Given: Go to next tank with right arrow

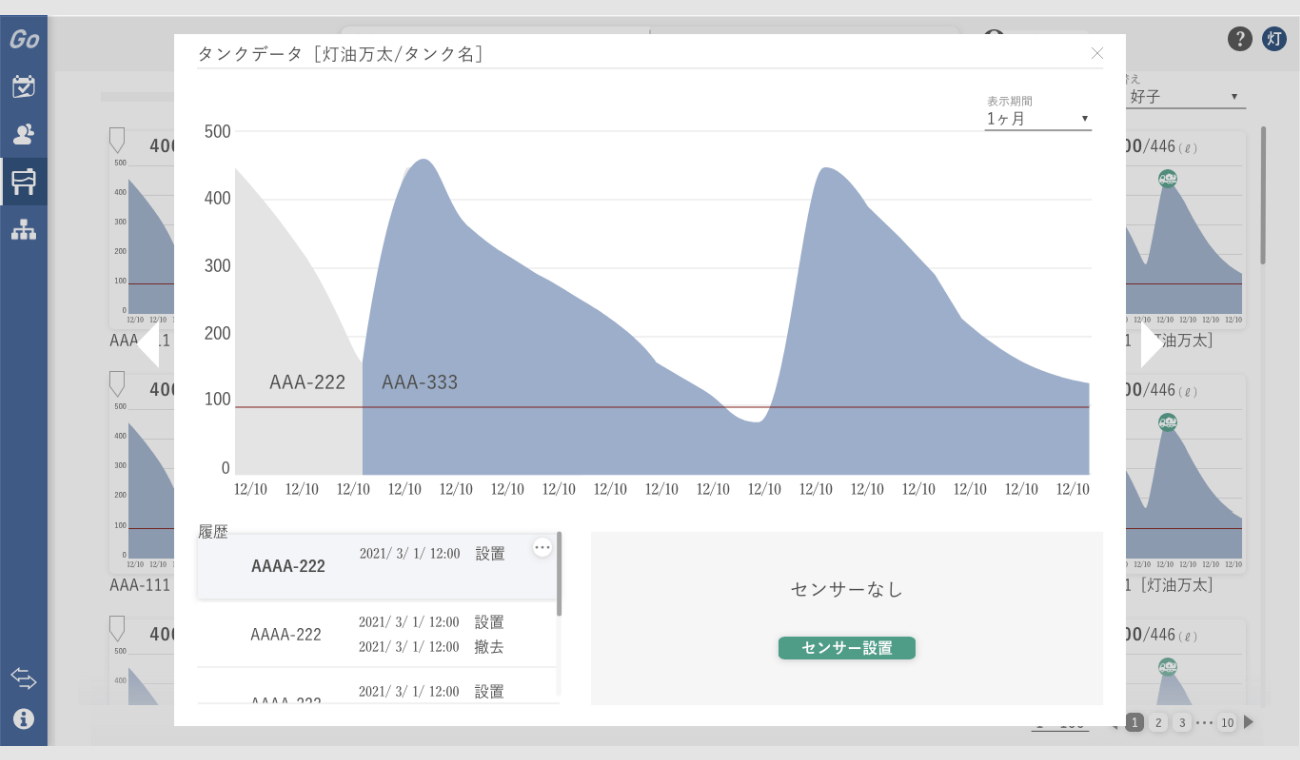Looking at the screenshot, I should [x=1152, y=345].
